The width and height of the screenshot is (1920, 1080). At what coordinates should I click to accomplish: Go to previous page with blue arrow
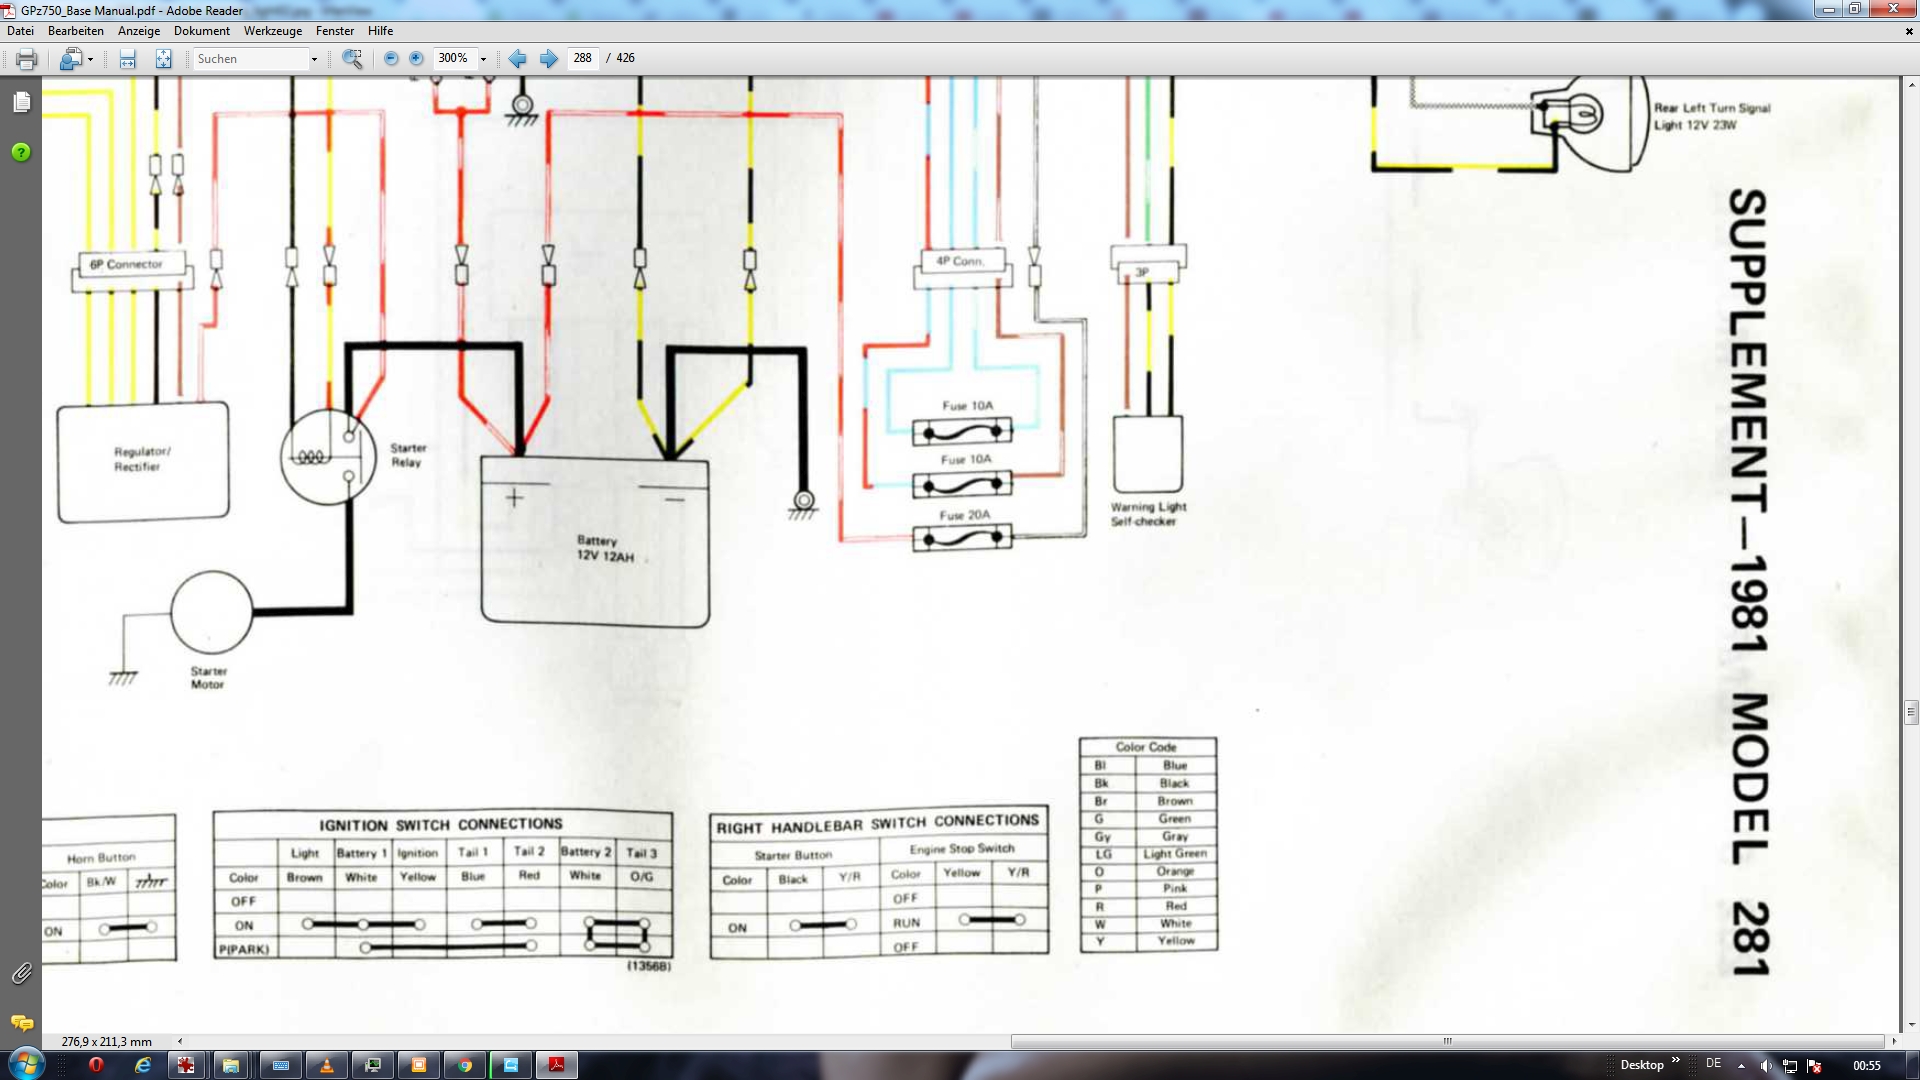[x=517, y=59]
